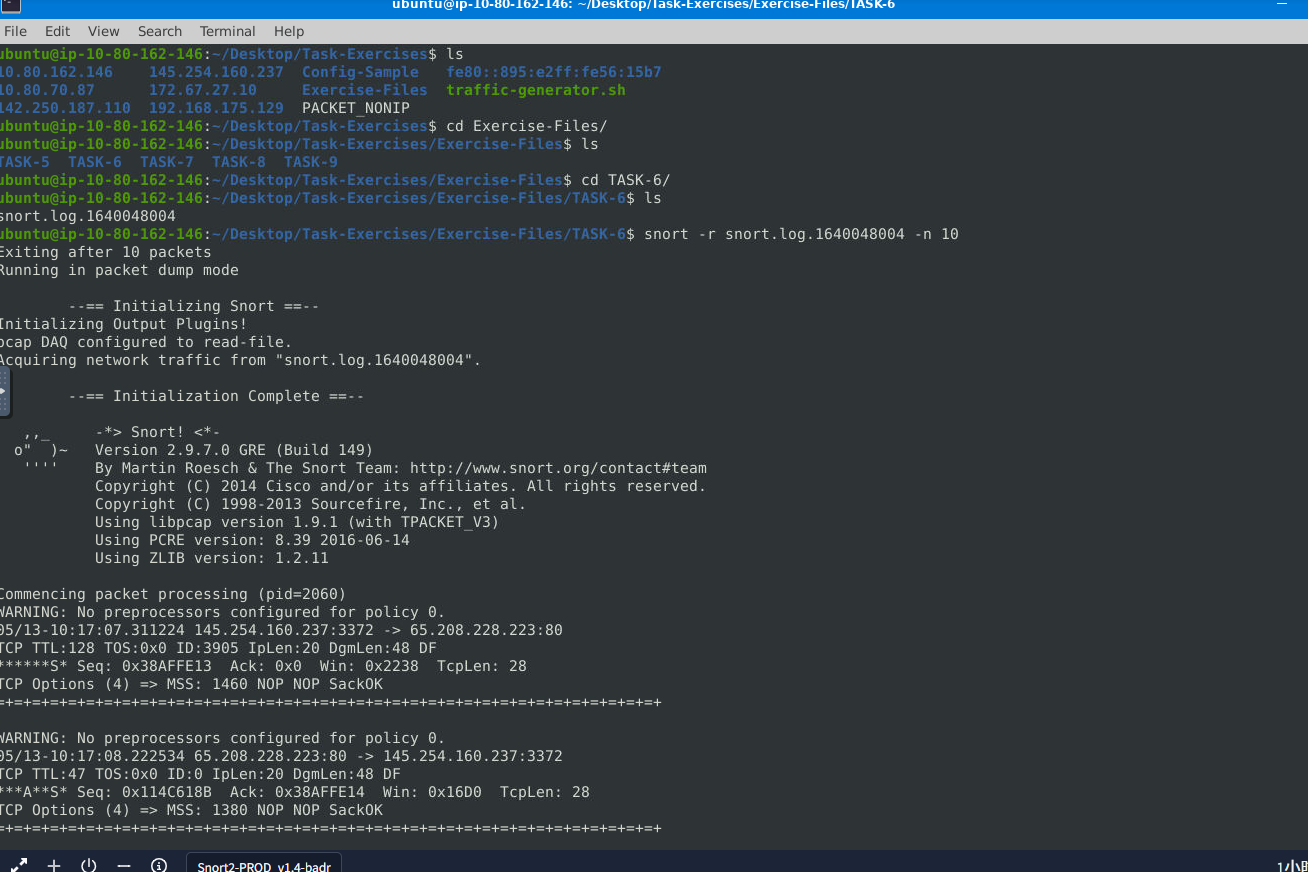Click the 'Running in packet dump mode' line

119,270
